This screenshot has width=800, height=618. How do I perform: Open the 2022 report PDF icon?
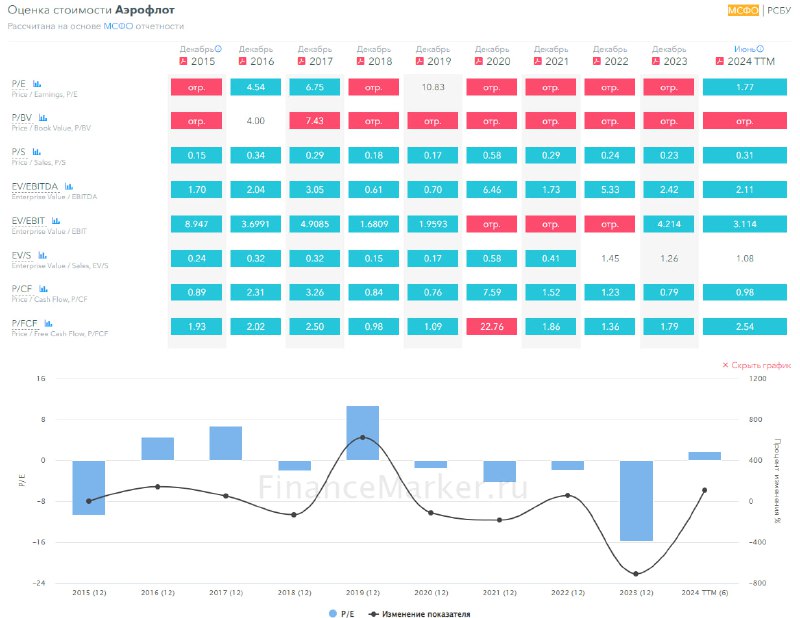597,61
